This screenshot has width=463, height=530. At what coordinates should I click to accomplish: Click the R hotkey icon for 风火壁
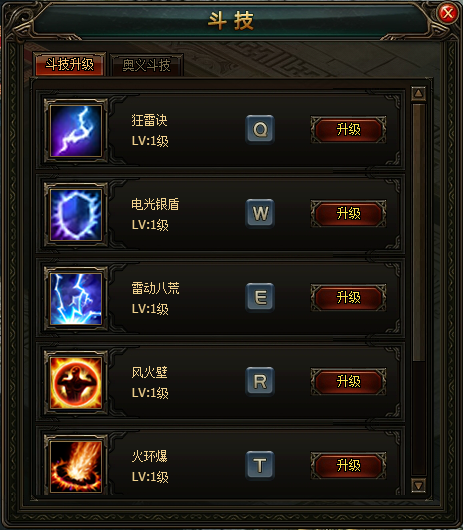coord(260,381)
